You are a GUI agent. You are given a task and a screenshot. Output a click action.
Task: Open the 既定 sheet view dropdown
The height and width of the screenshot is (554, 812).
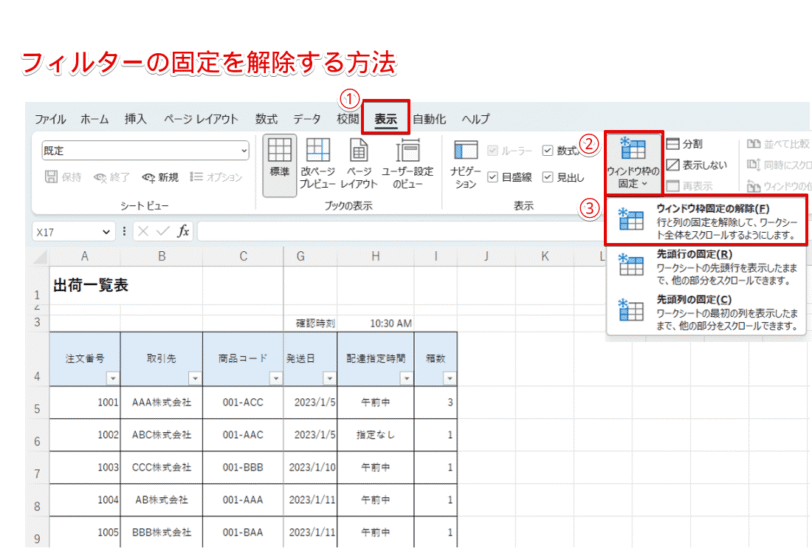point(145,151)
